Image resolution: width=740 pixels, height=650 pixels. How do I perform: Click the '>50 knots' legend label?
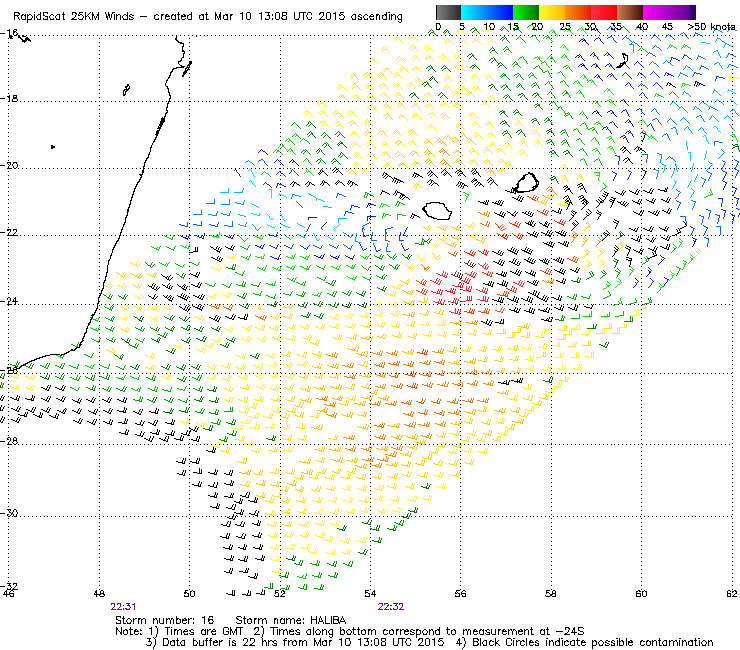tap(712, 27)
